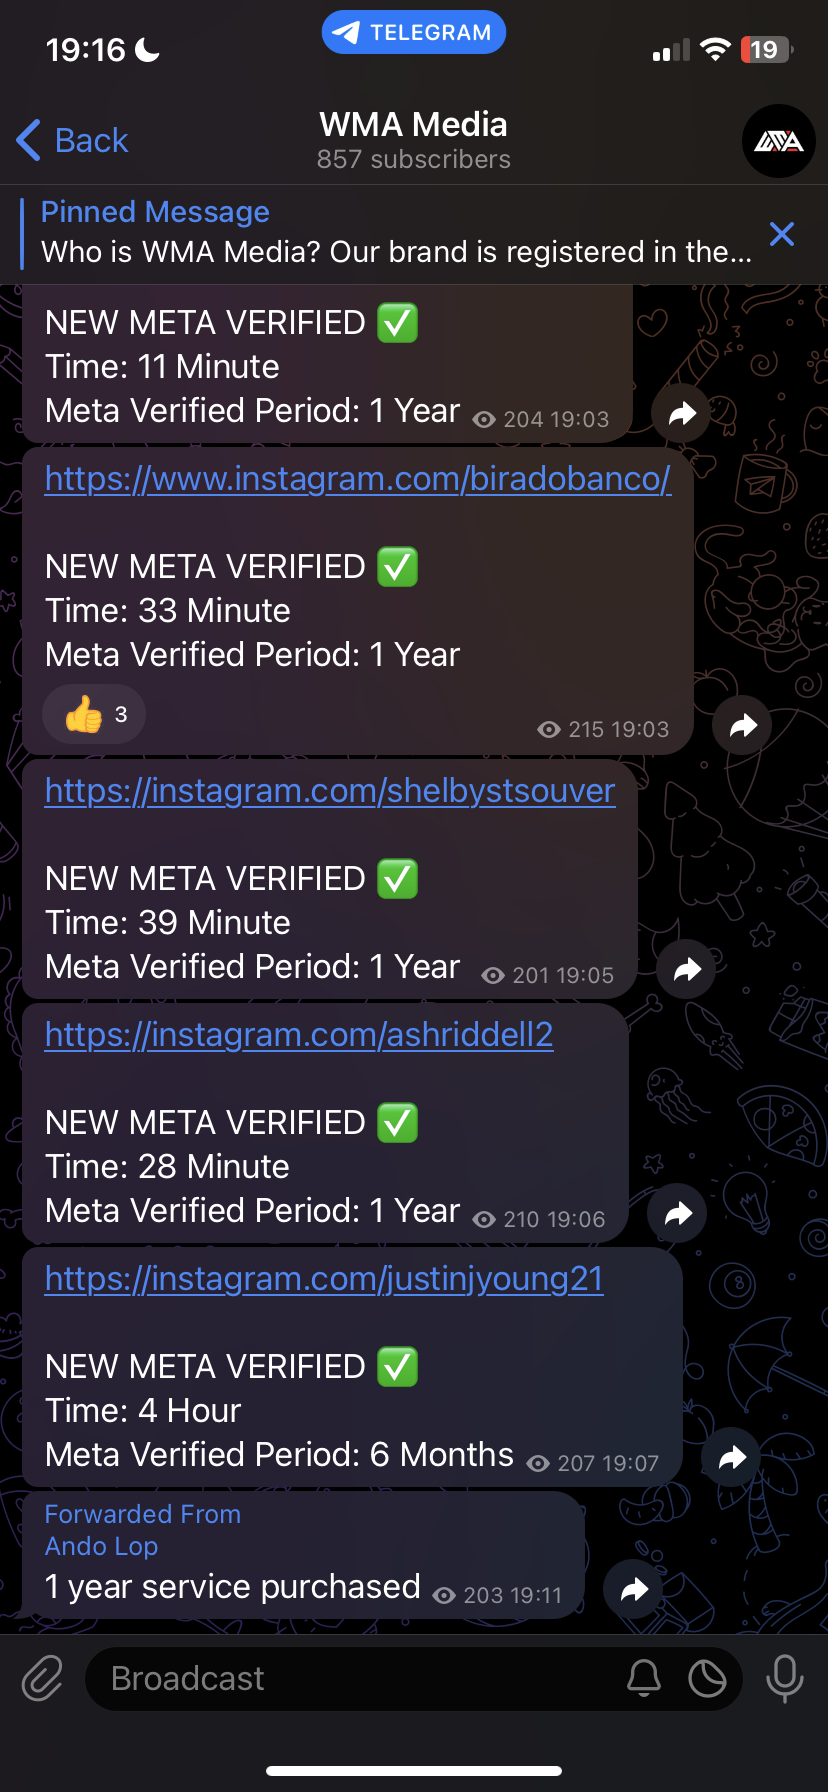Forward the '1 year service purchased' message
Viewport: 828px width, 1792px height.
634,1589
